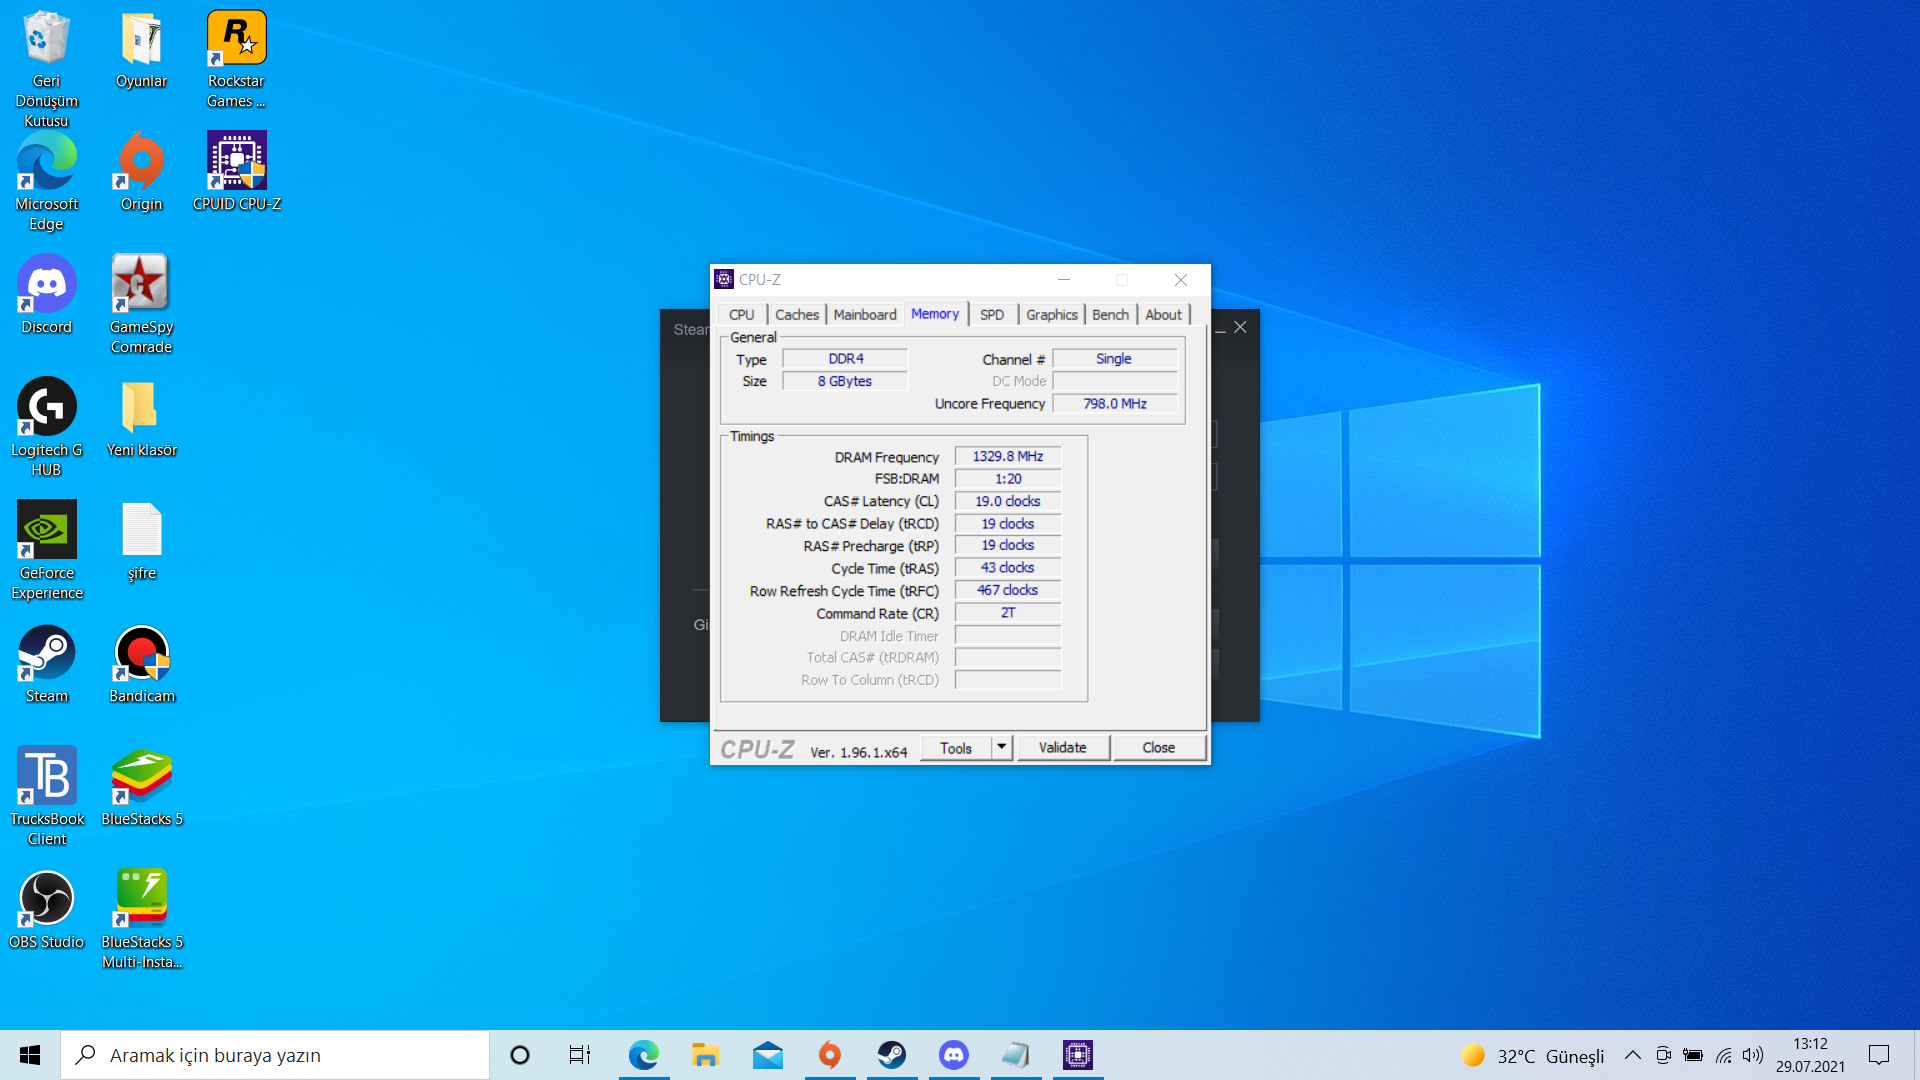This screenshot has width=1920, height=1080.
Task: Click the Channel # Single field
Action: pyautogui.click(x=1114, y=359)
